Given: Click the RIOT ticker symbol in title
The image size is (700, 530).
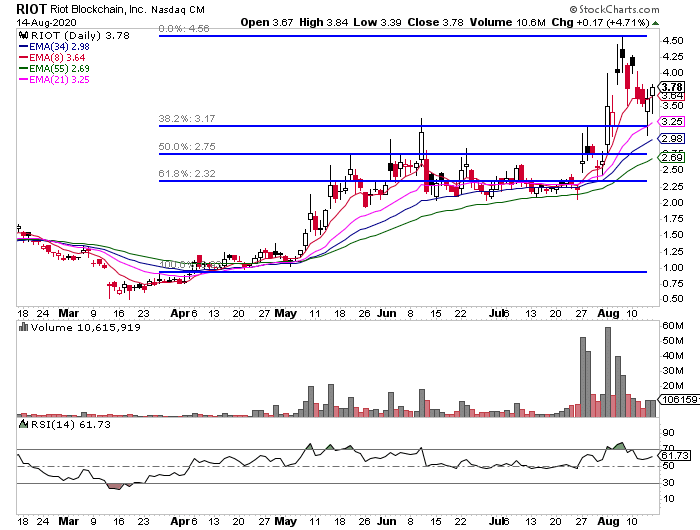Looking at the screenshot, I should (x=31, y=9).
